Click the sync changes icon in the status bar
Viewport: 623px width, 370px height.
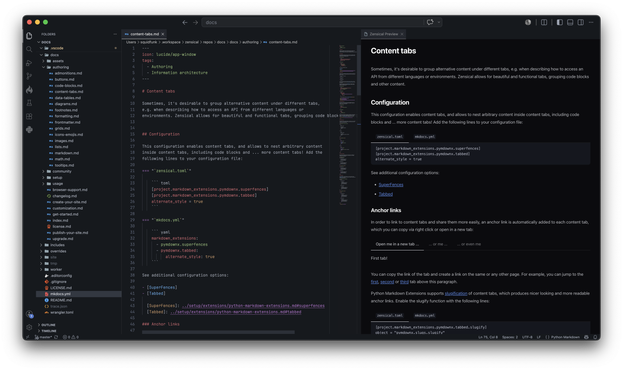point(56,337)
